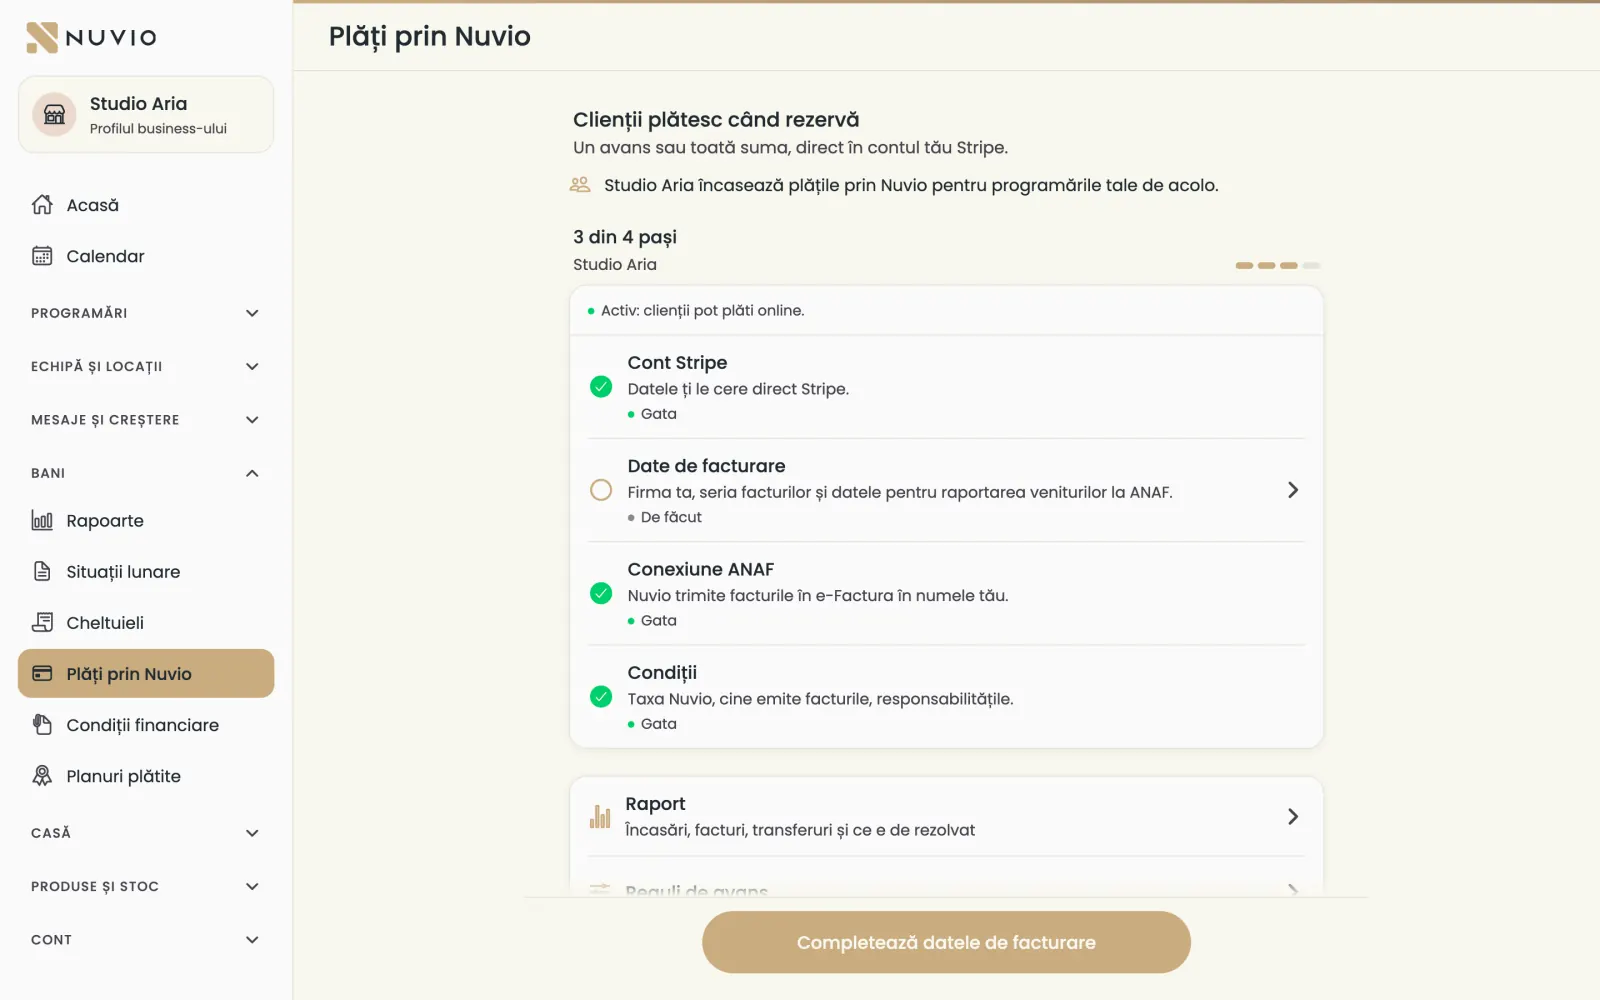The width and height of the screenshot is (1600, 1000).
Task: Click the Situații lunare document icon
Action: (x=42, y=572)
